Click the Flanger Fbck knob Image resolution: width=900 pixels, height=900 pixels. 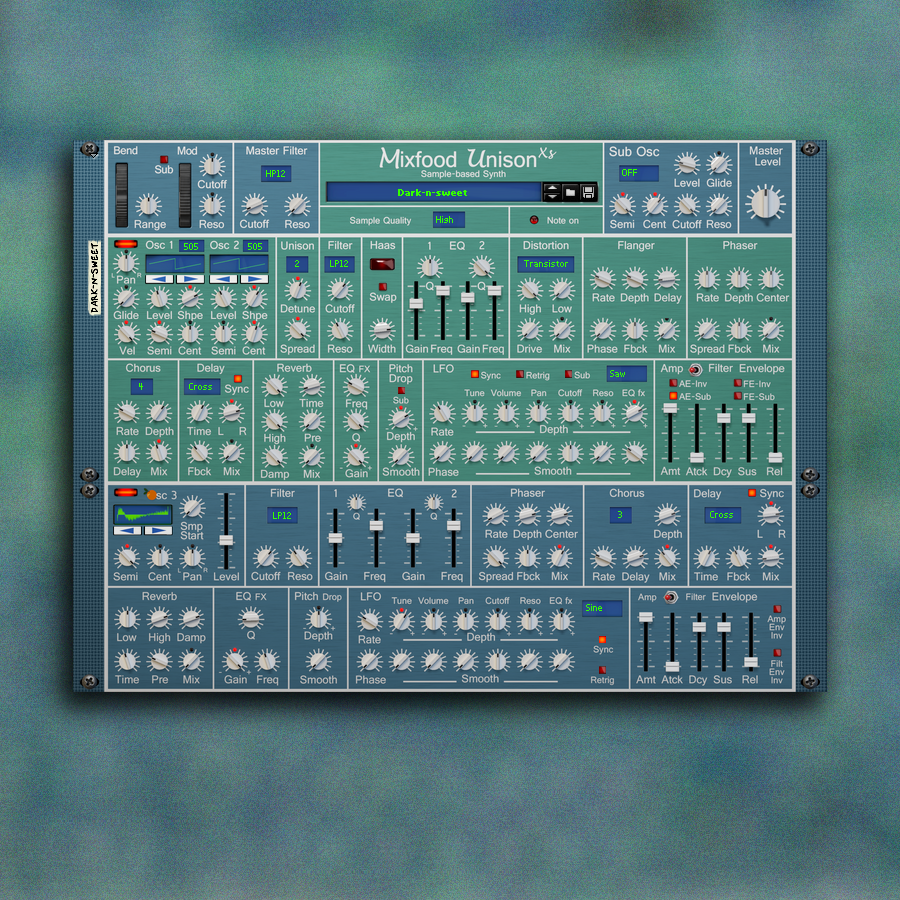pos(635,331)
